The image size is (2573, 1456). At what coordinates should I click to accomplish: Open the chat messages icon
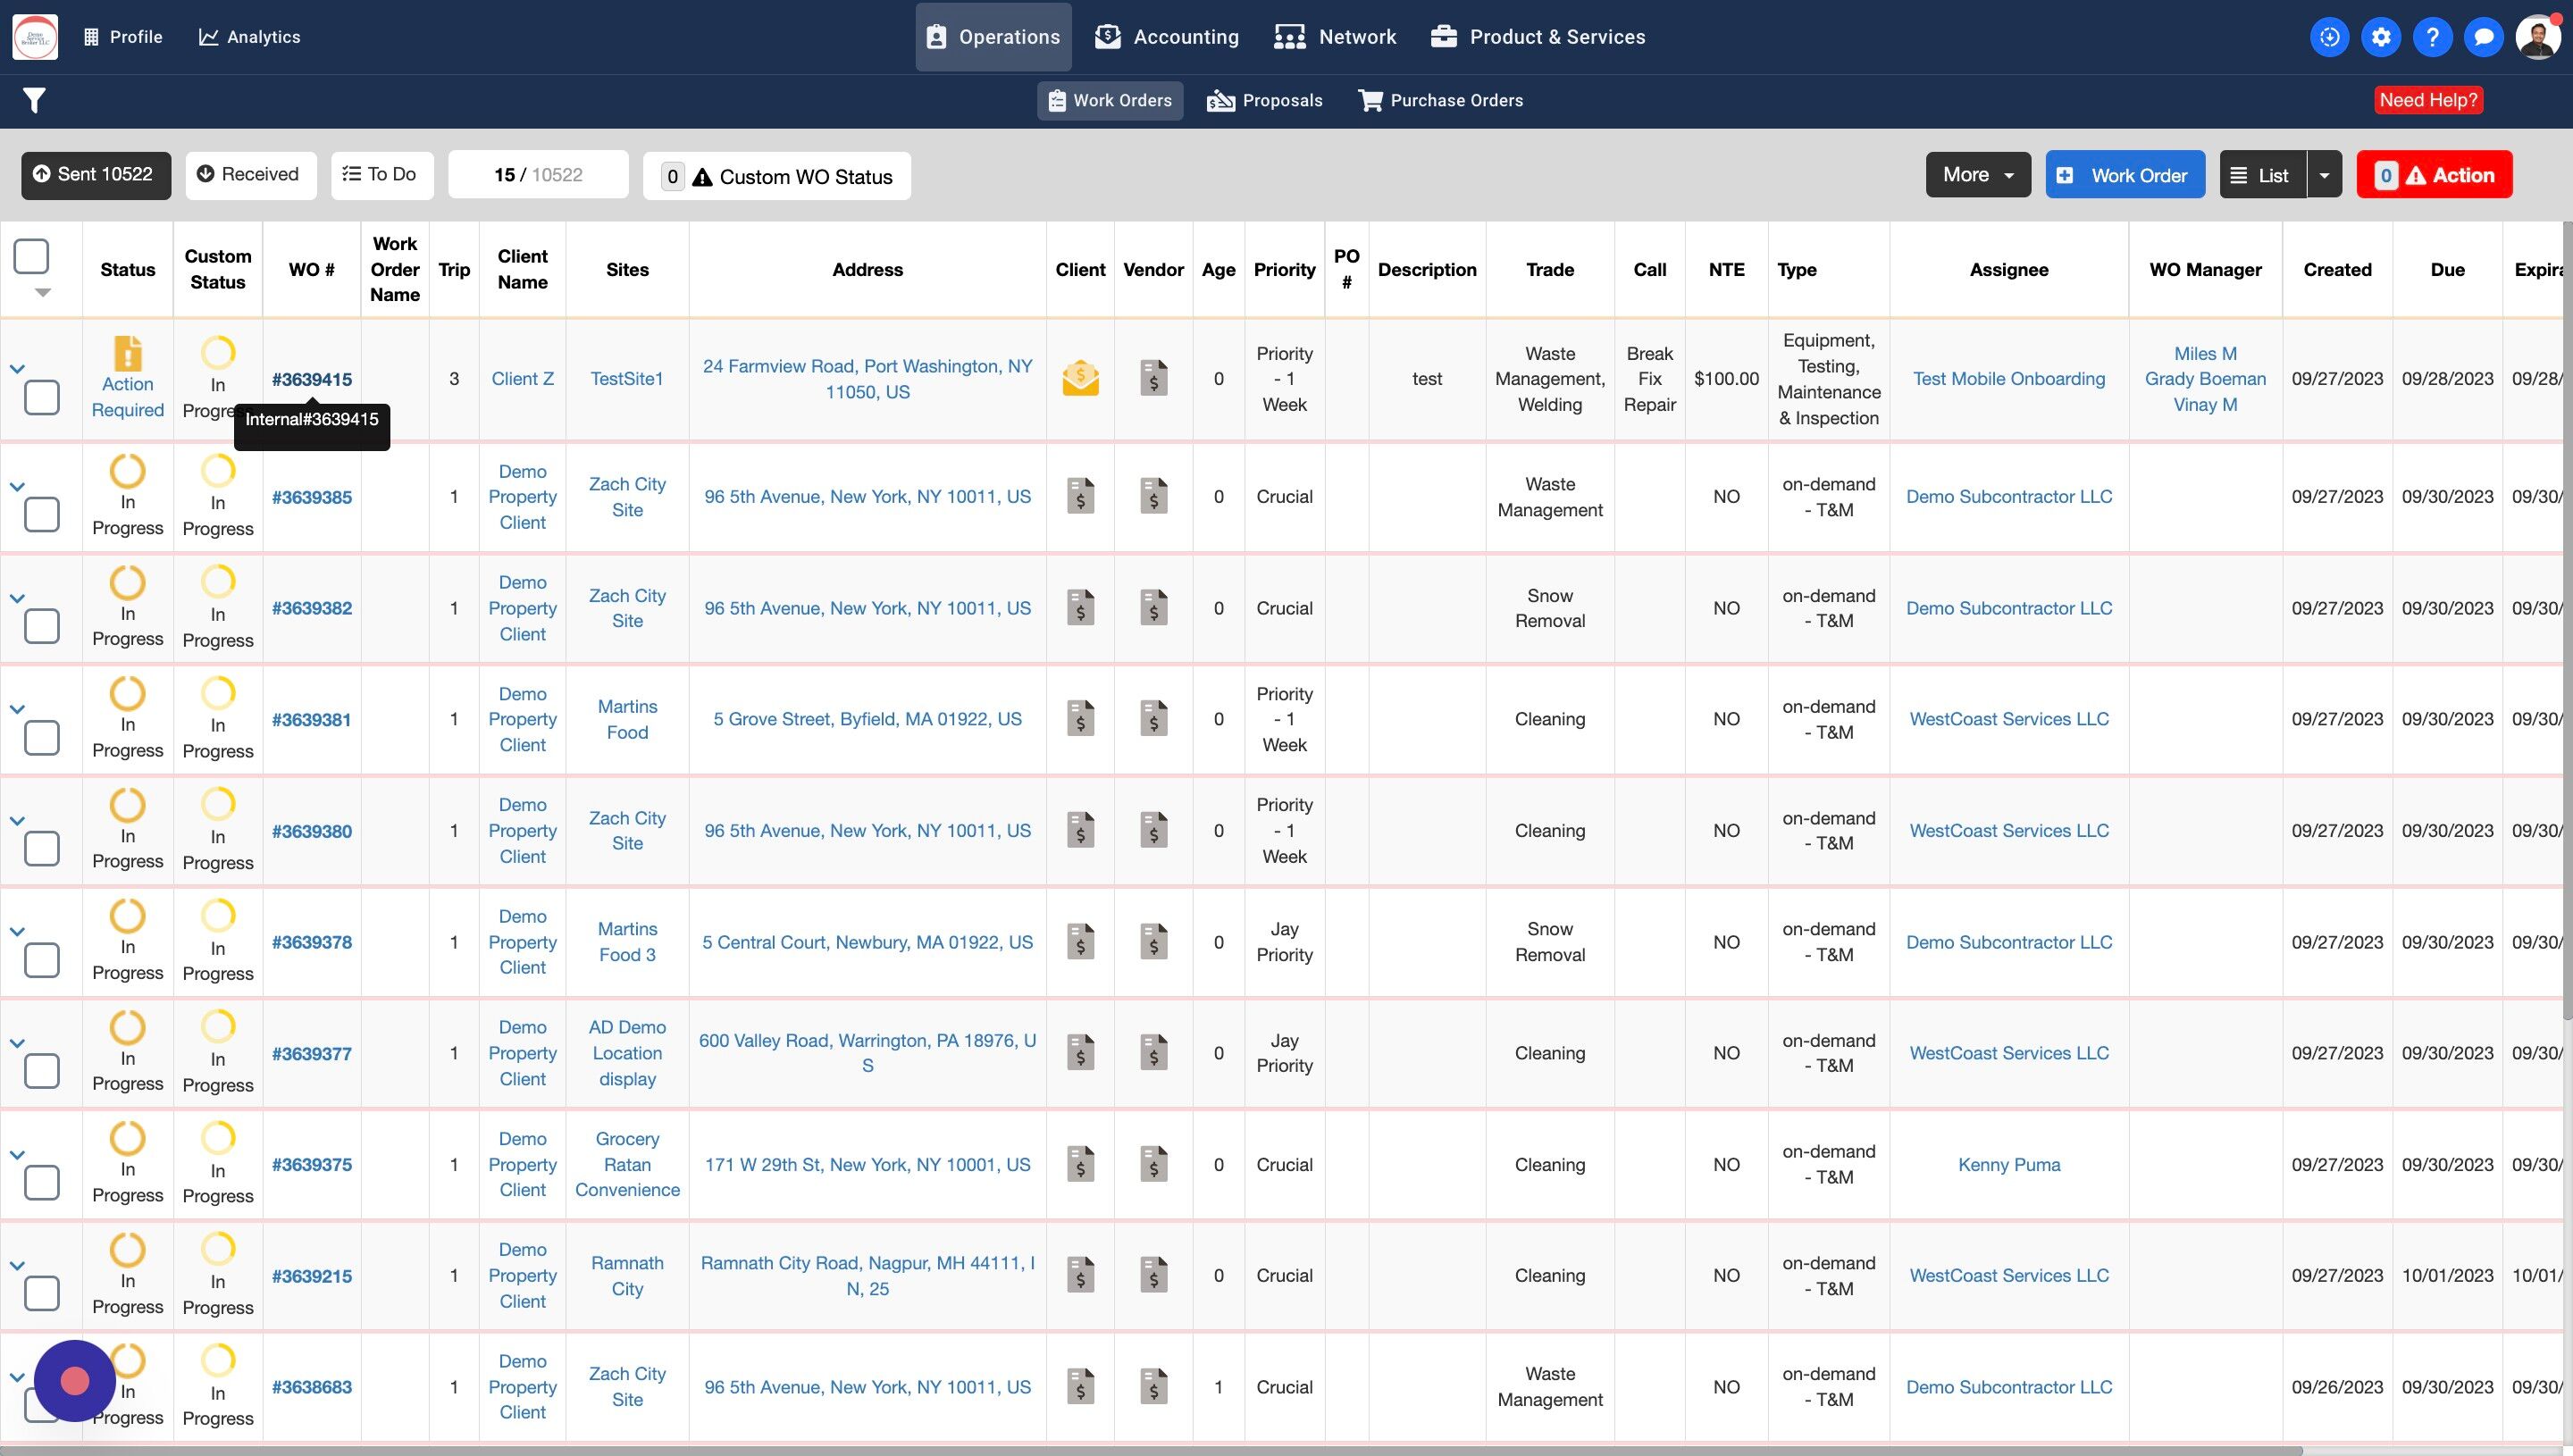2483,37
